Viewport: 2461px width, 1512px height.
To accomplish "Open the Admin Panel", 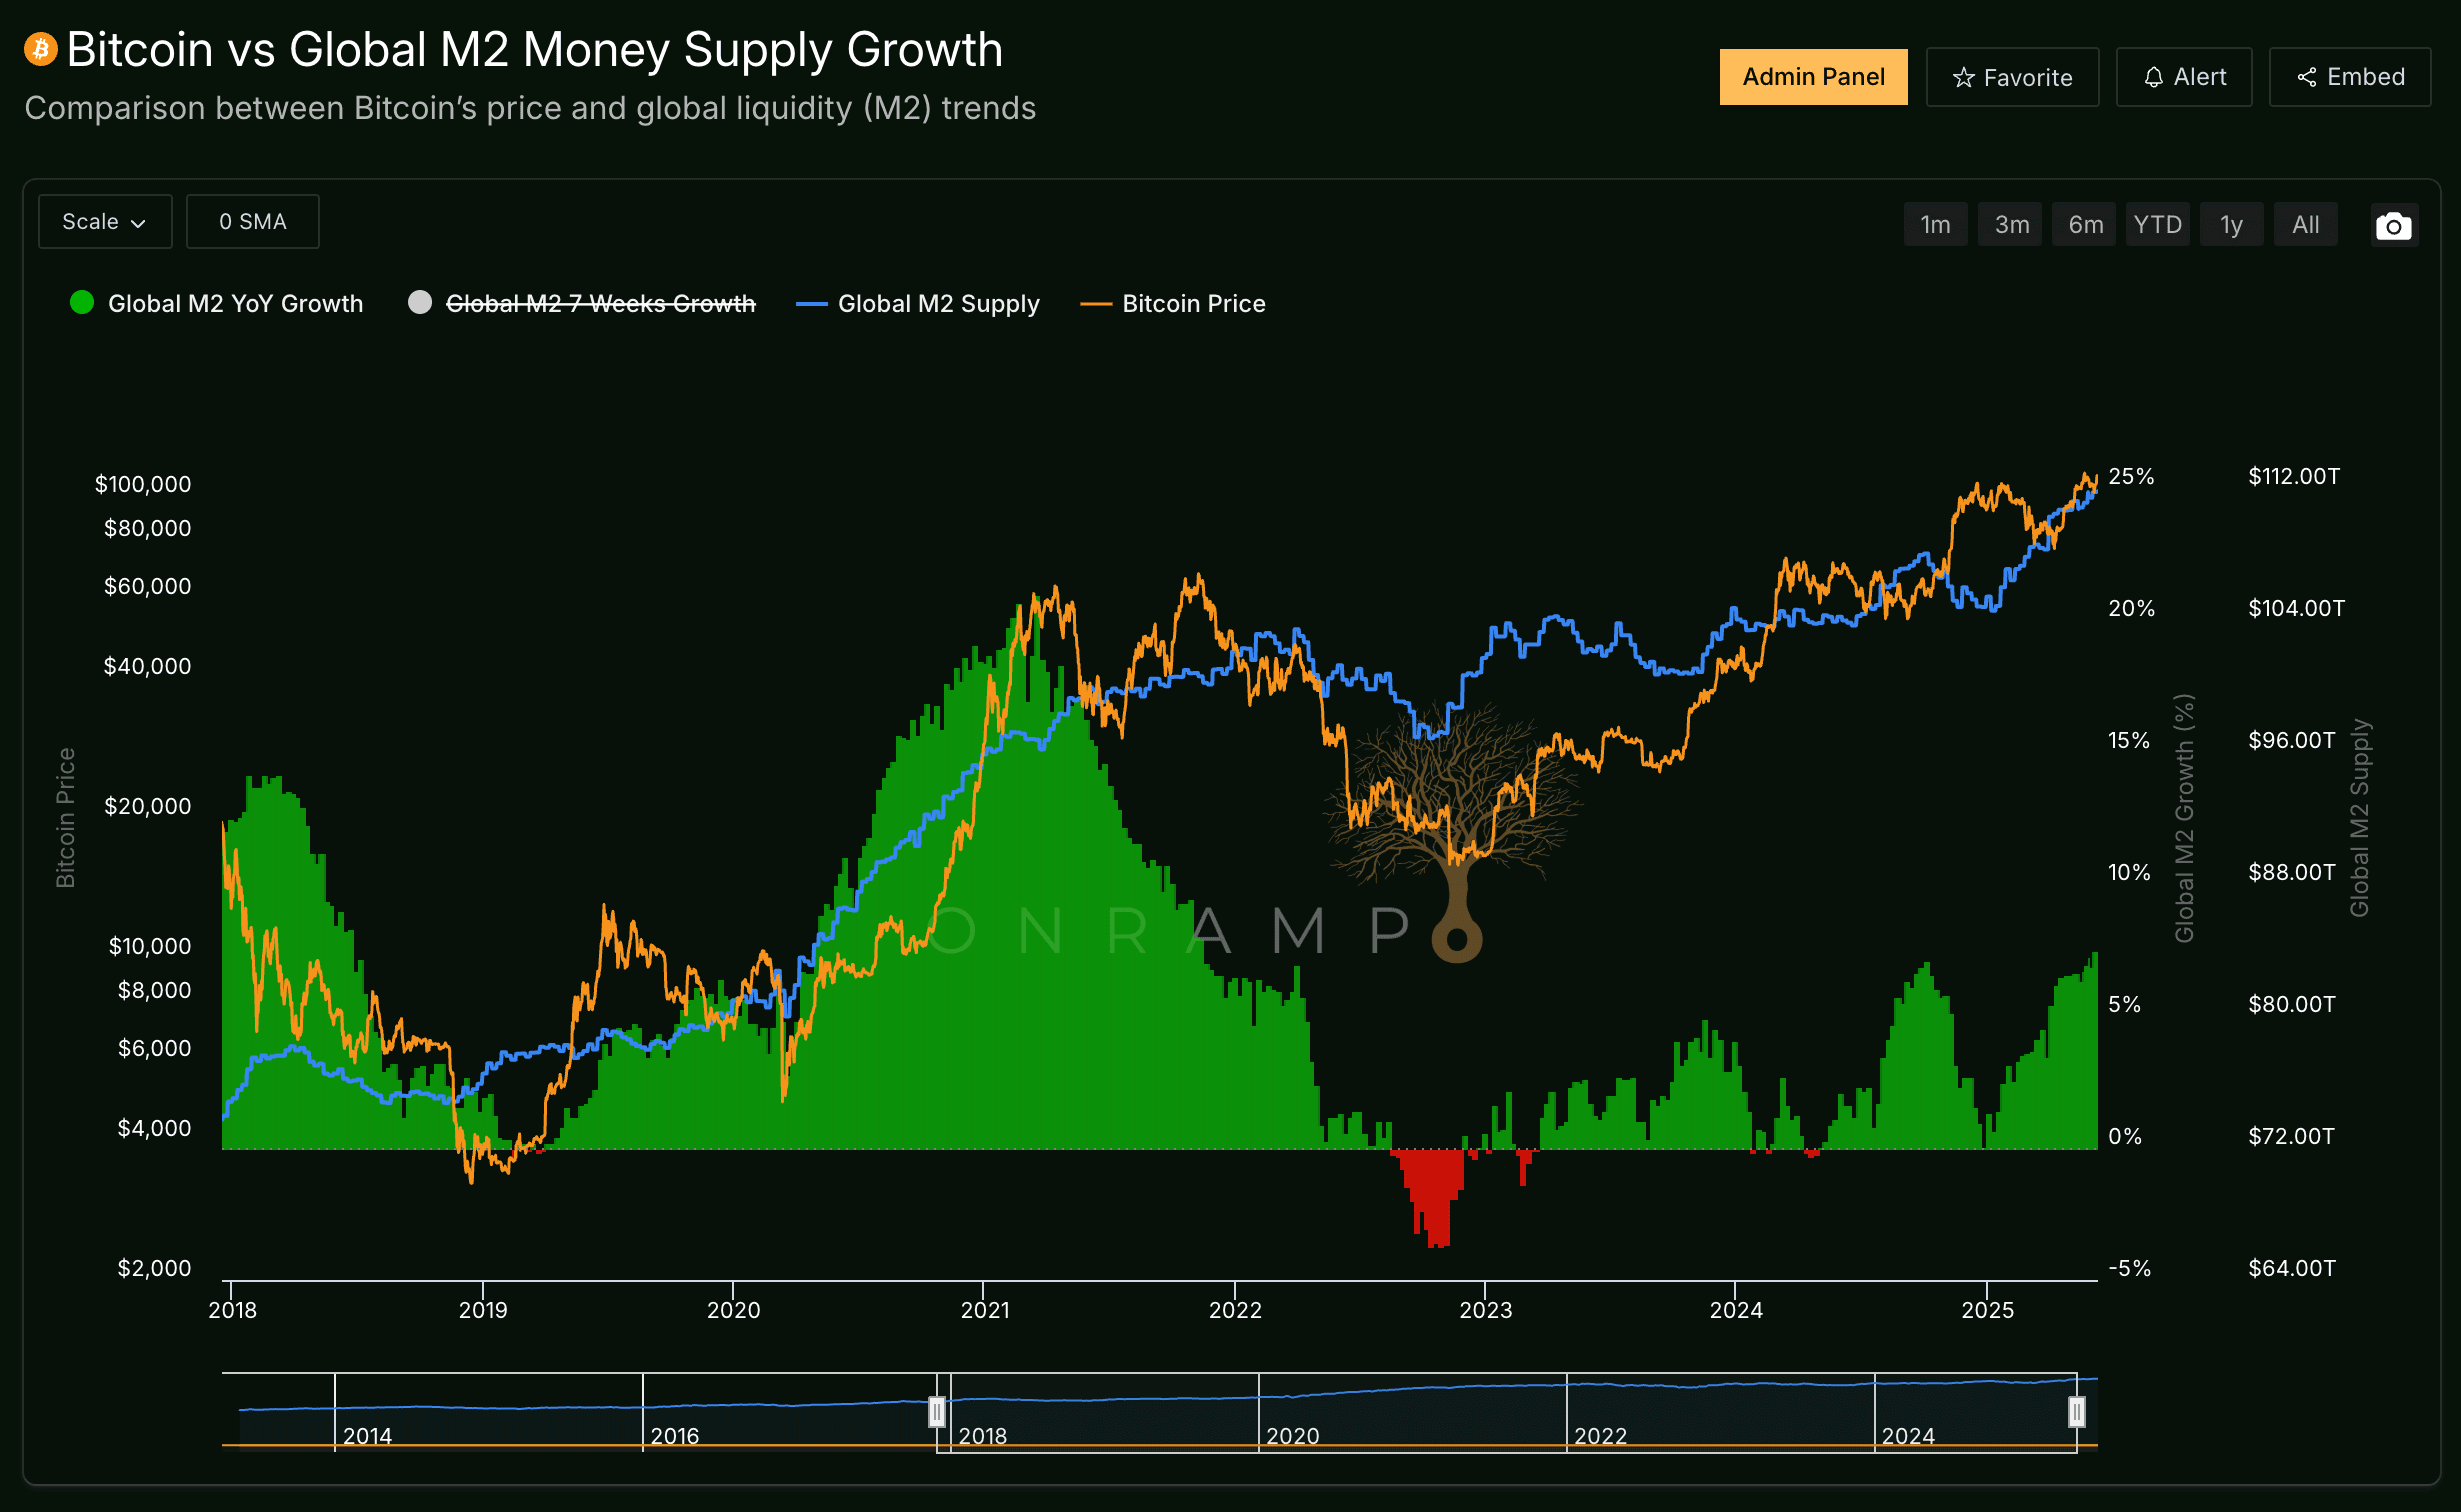I will pyautogui.click(x=1812, y=77).
